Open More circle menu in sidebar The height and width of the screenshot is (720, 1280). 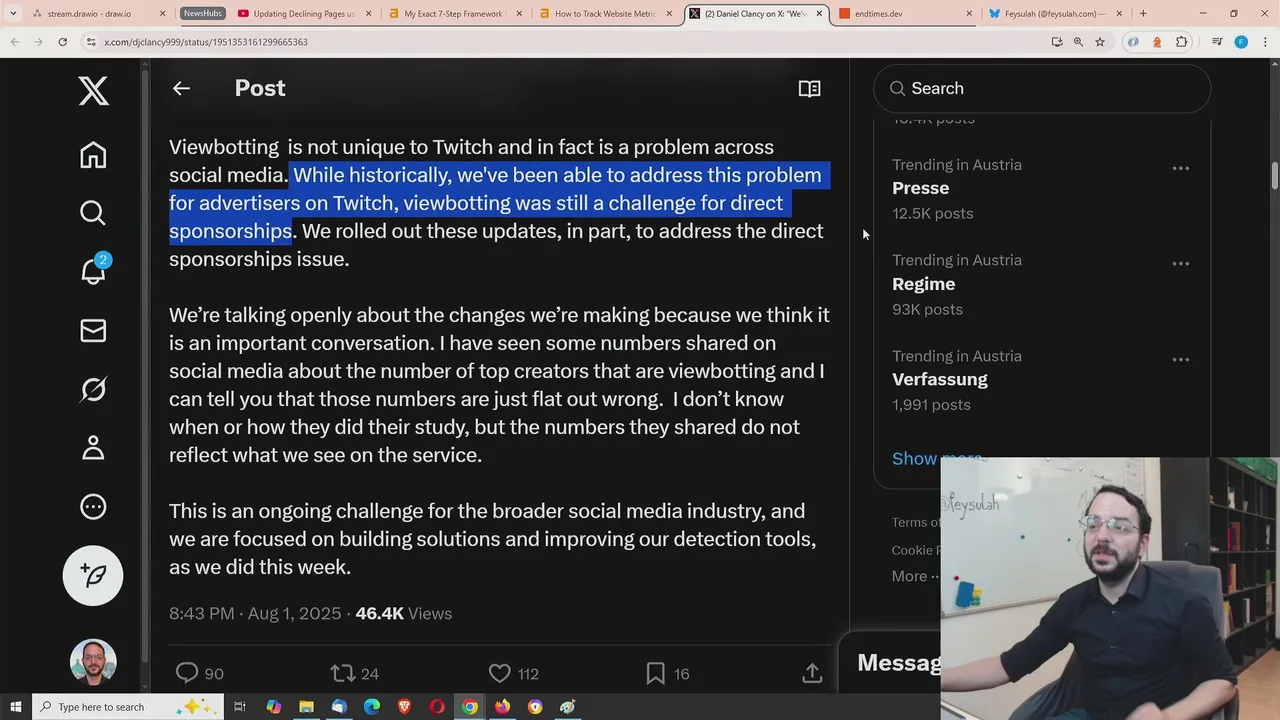(93, 506)
